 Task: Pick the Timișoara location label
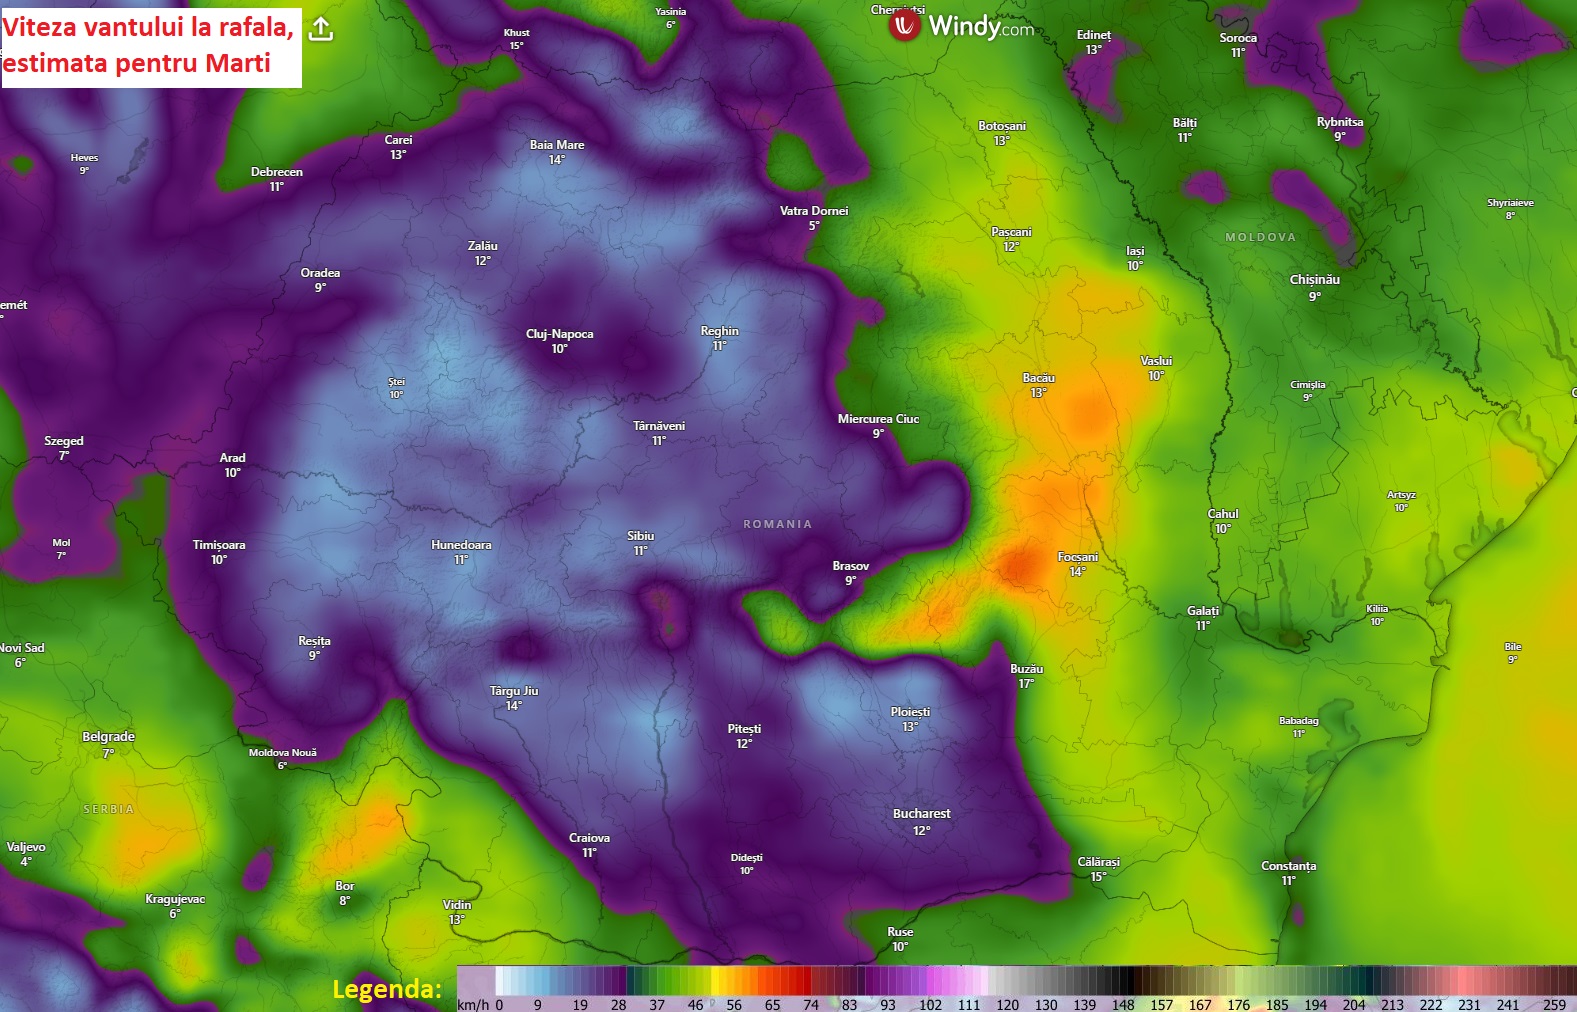pyautogui.click(x=219, y=545)
